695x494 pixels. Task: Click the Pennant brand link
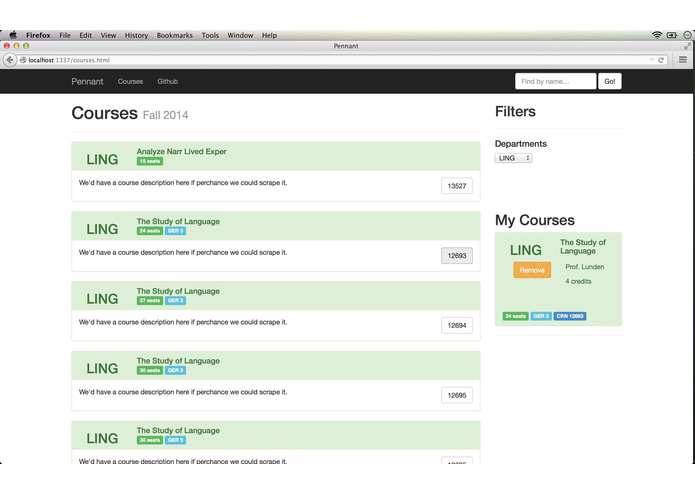[x=87, y=82]
